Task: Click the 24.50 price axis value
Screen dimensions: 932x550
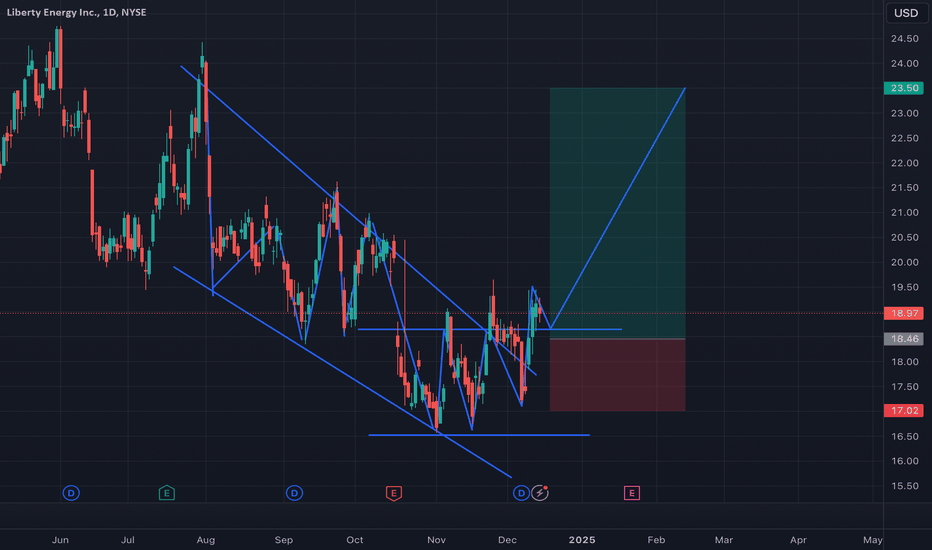Action: pos(904,39)
